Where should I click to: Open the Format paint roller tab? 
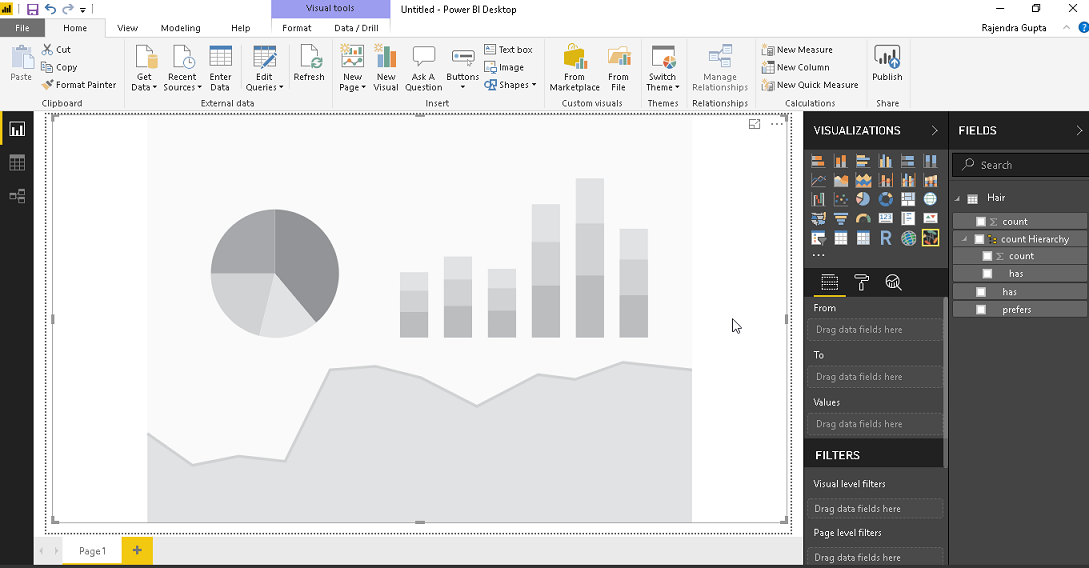pos(861,282)
